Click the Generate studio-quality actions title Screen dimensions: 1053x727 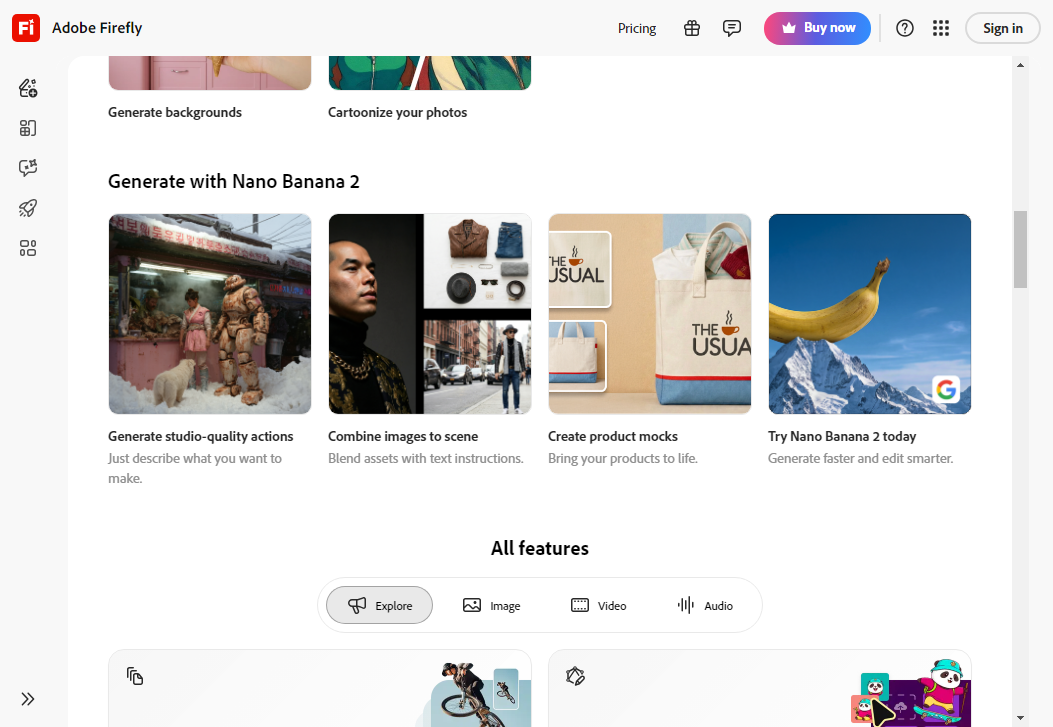tap(201, 436)
